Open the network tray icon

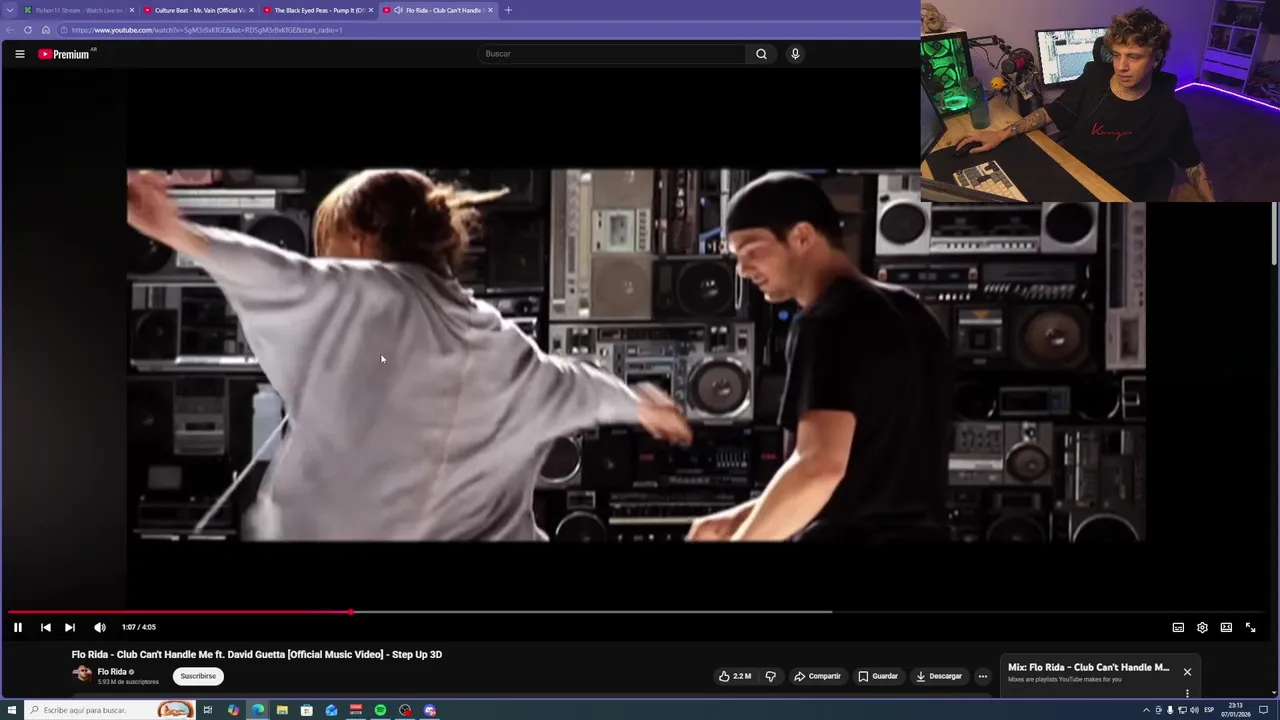coord(1182,710)
